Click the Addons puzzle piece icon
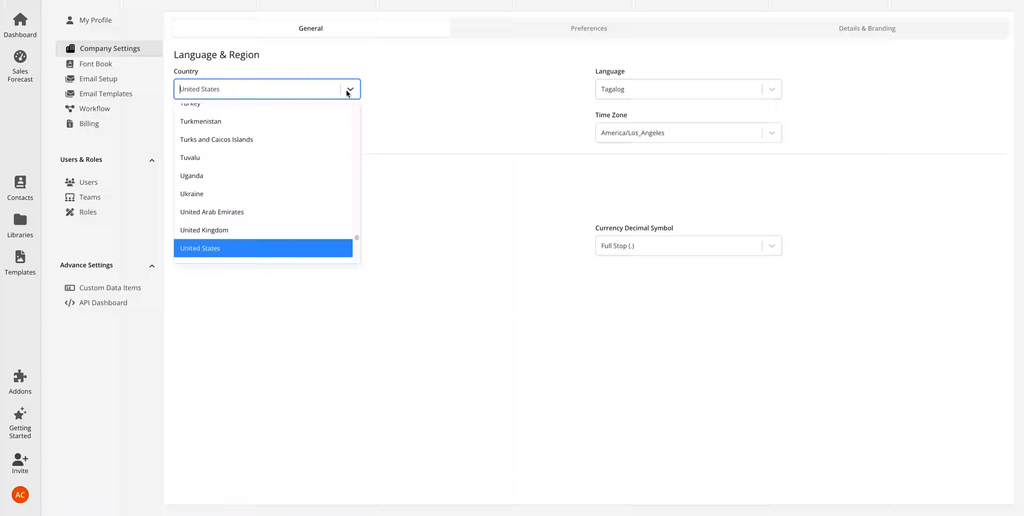The width and height of the screenshot is (1024, 516). coord(20,377)
